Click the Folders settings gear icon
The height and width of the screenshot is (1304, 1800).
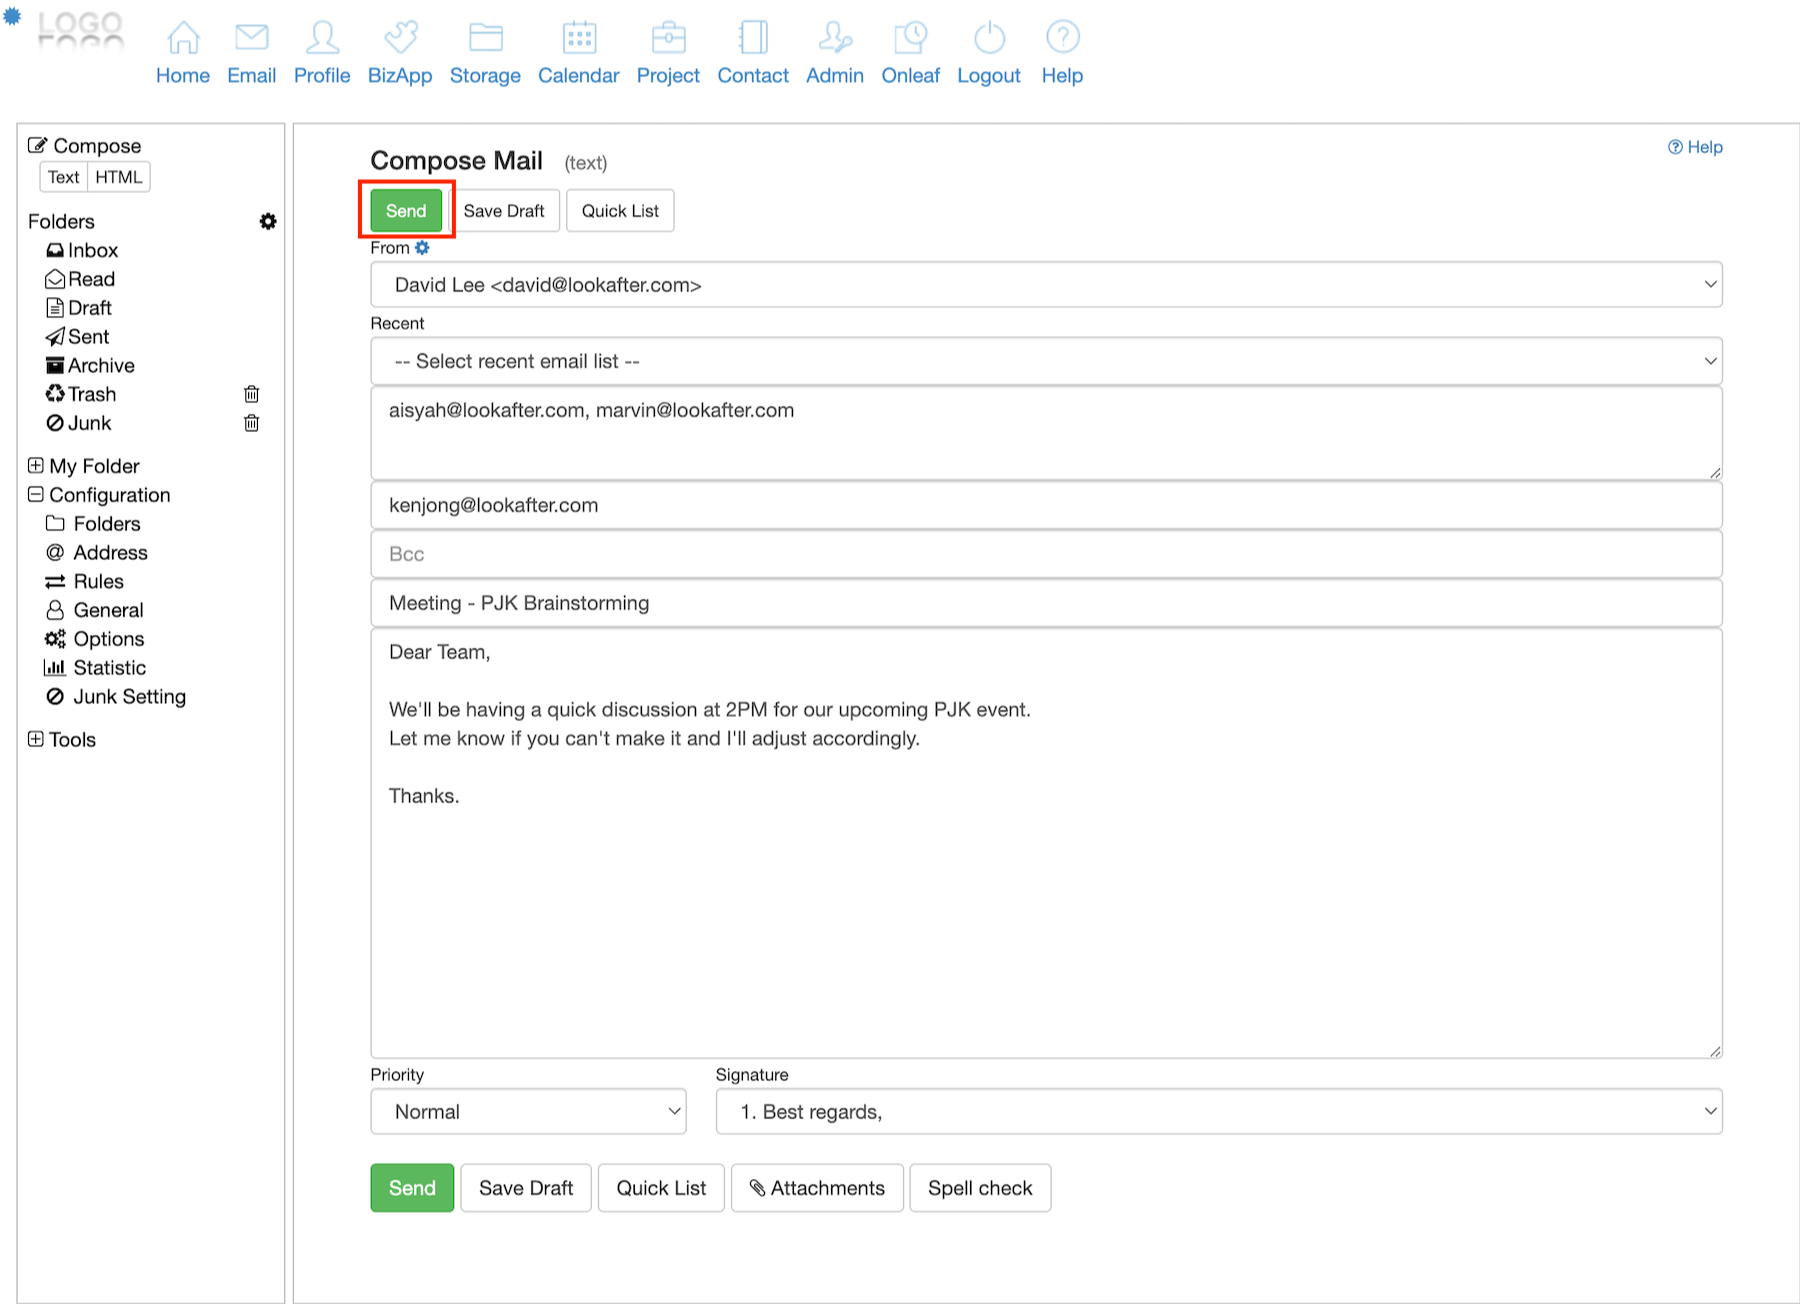pos(268,221)
